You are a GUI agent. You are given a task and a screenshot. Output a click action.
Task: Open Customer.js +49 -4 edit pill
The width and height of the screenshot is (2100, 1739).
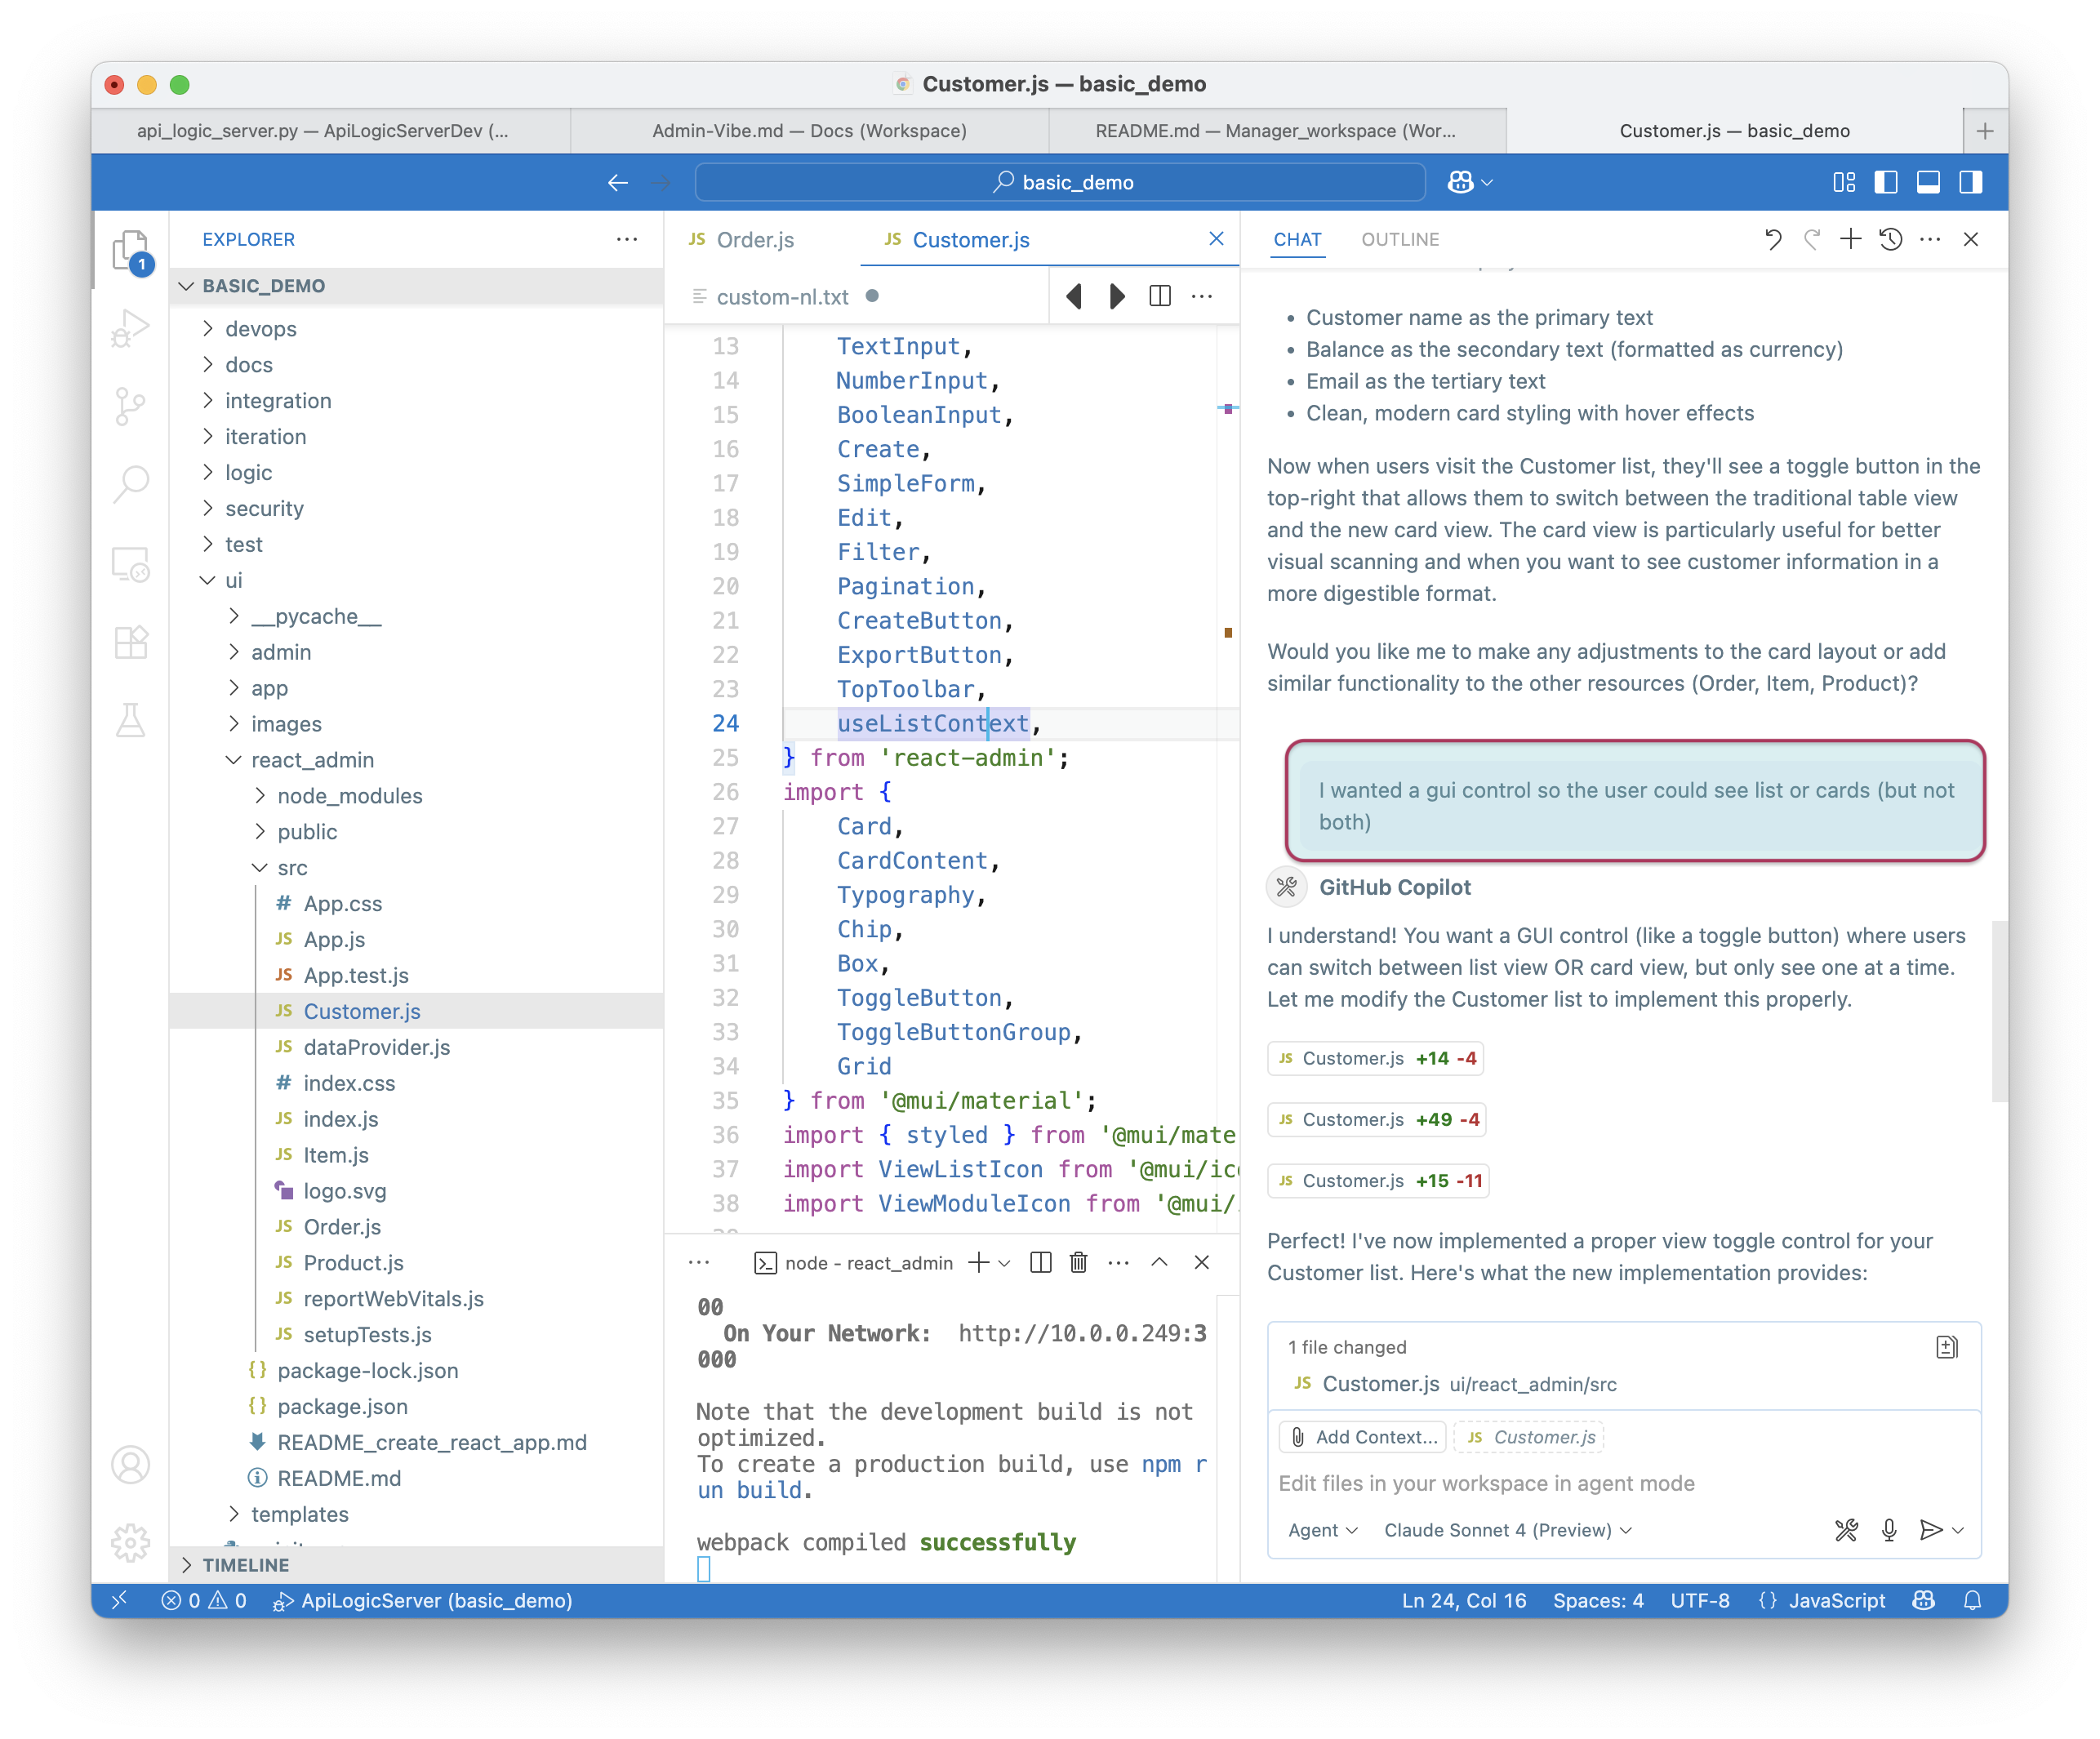click(x=1377, y=1119)
